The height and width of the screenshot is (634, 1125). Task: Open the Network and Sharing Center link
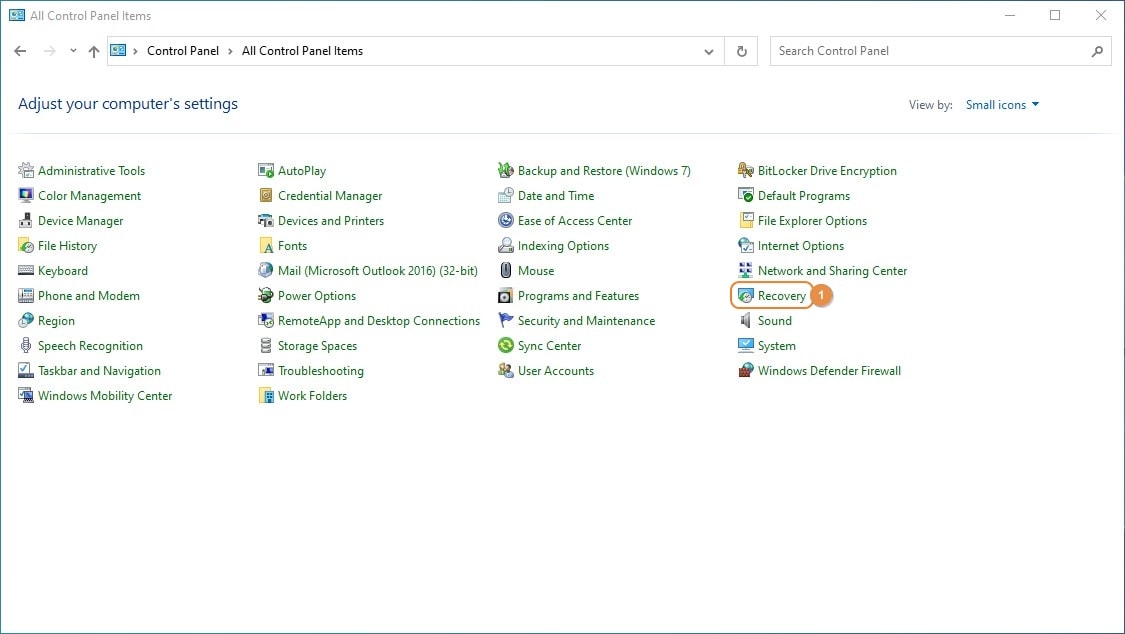point(832,271)
